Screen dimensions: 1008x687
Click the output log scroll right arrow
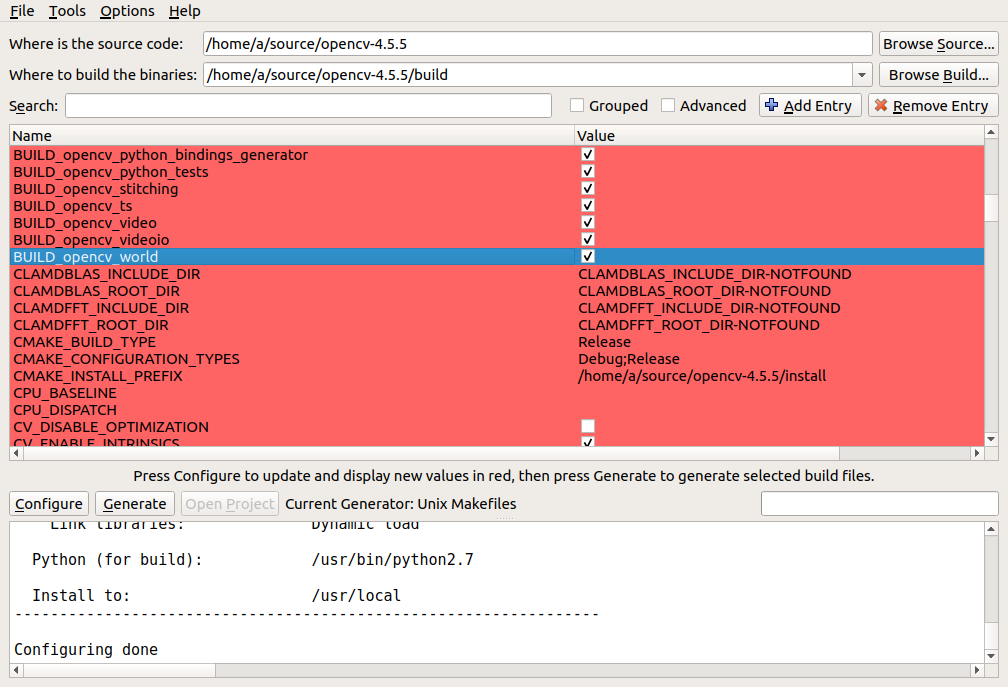(977, 670)
